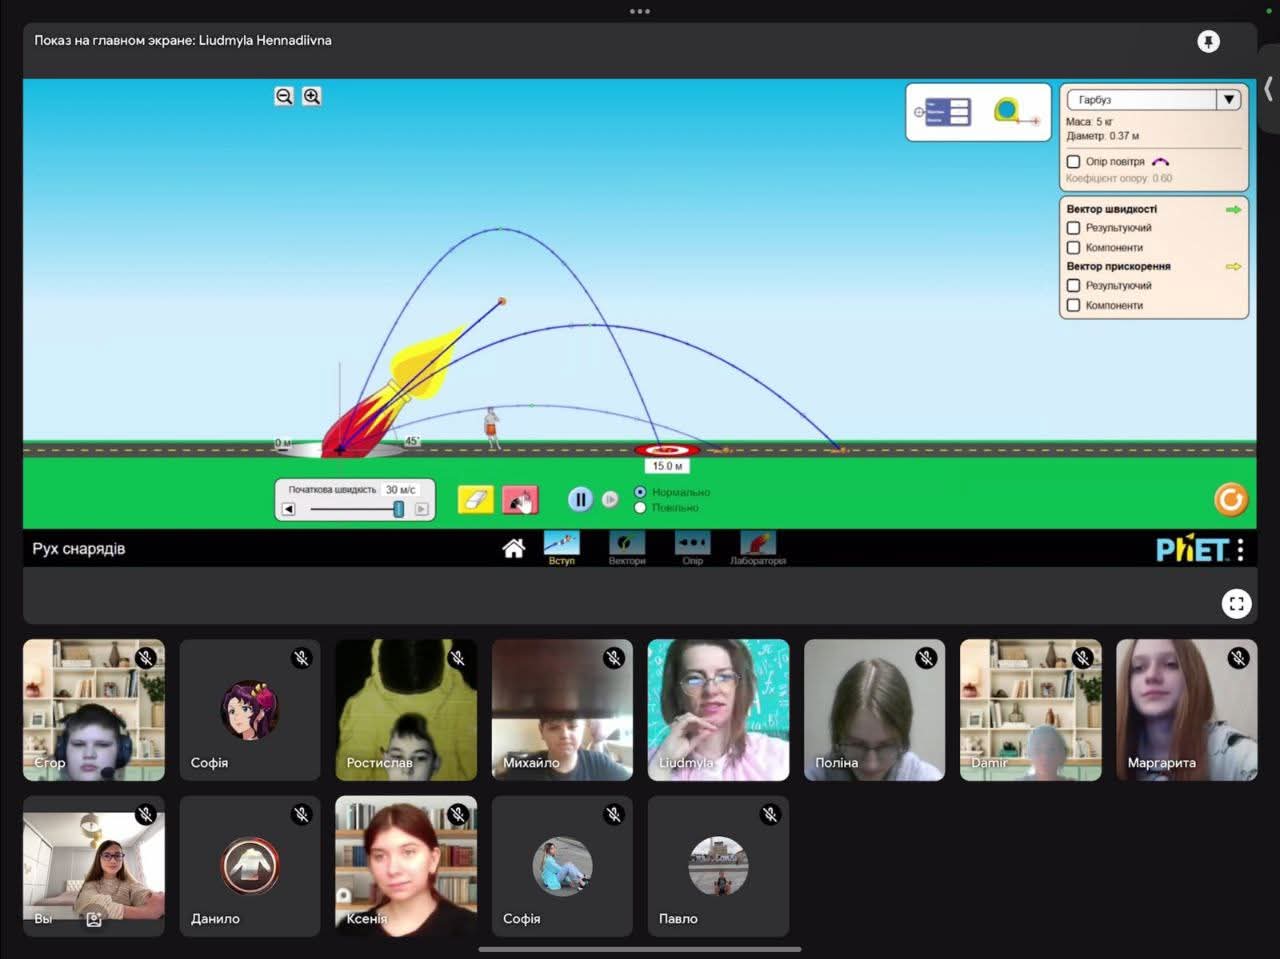Image resolution: width=1280 pixels, height=959 pixels.
Task: Click the Початкова швидкість slider handle
Action: (x=399, y=509)
